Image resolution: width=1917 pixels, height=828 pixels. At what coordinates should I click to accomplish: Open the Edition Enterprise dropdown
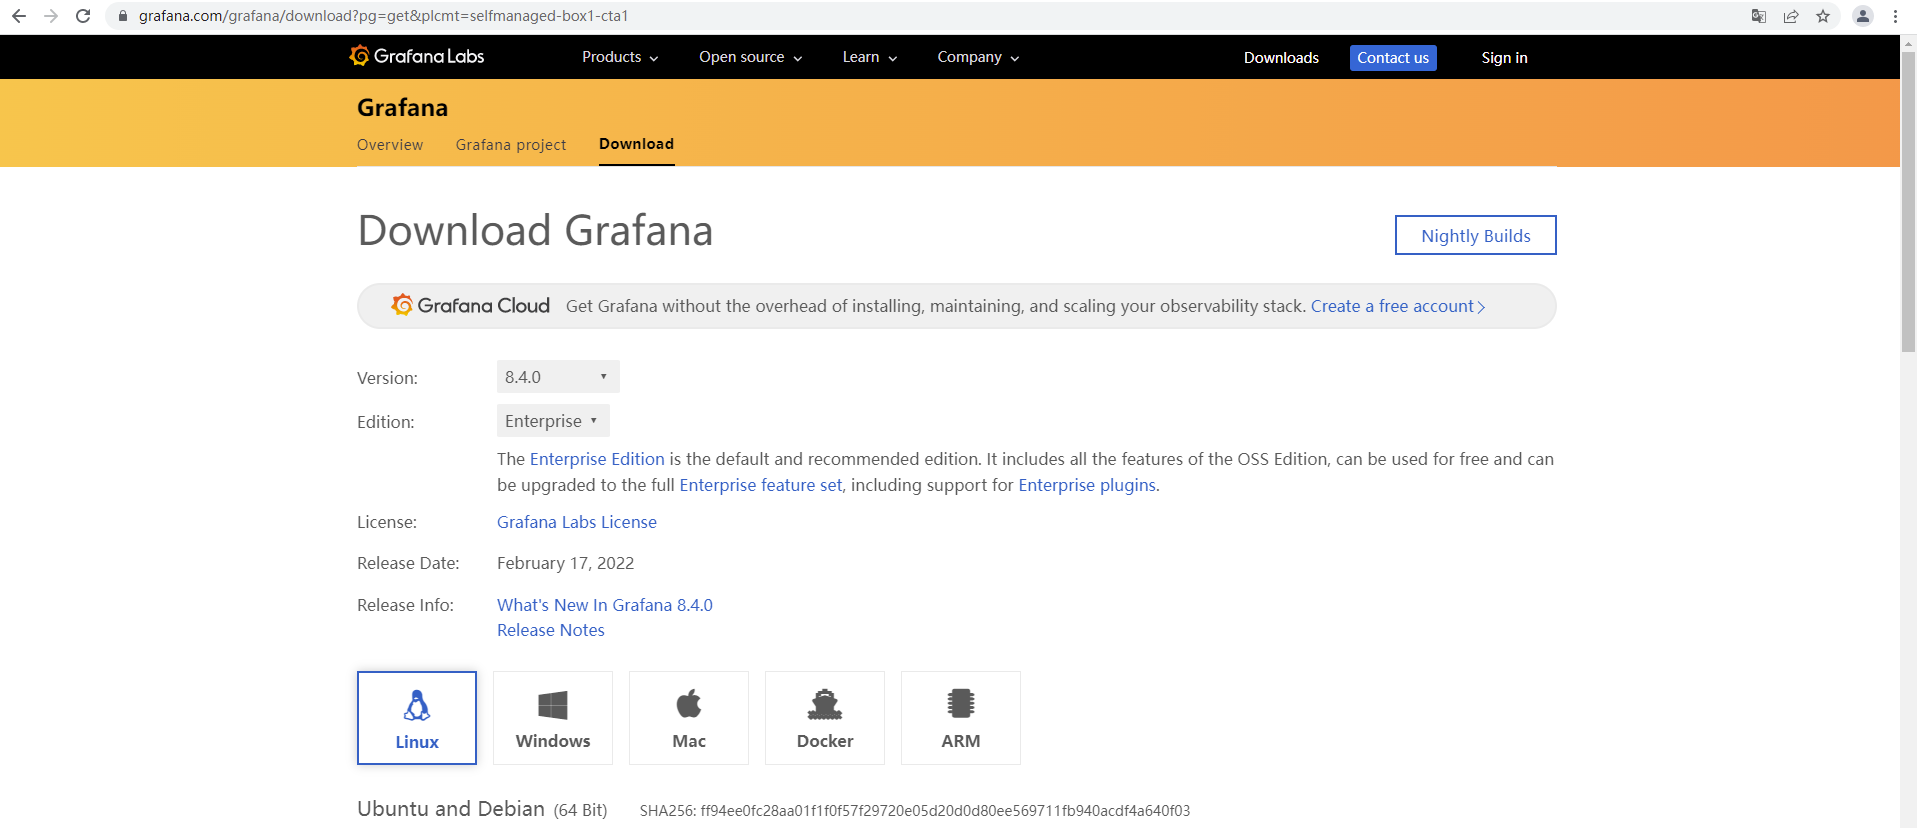pyautogui.click(x=553, y=421)
